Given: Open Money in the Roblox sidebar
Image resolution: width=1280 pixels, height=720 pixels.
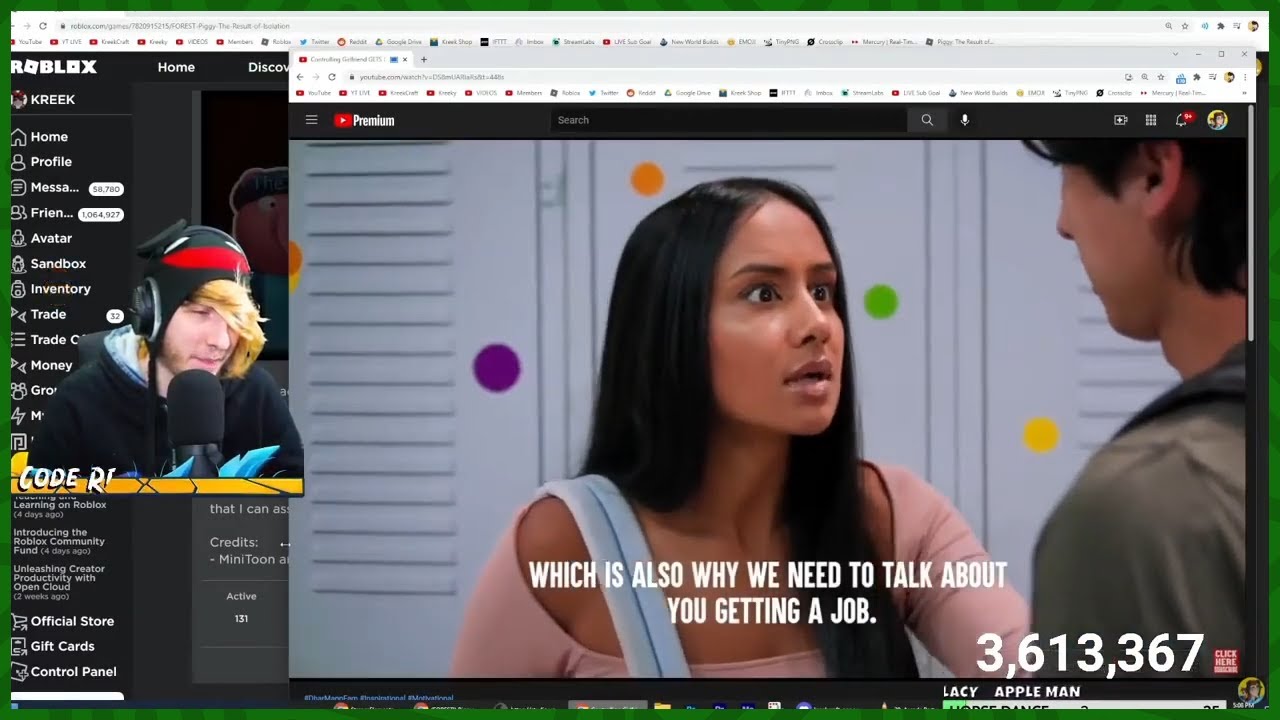Looking at the screenshot, I should point(41,366).
